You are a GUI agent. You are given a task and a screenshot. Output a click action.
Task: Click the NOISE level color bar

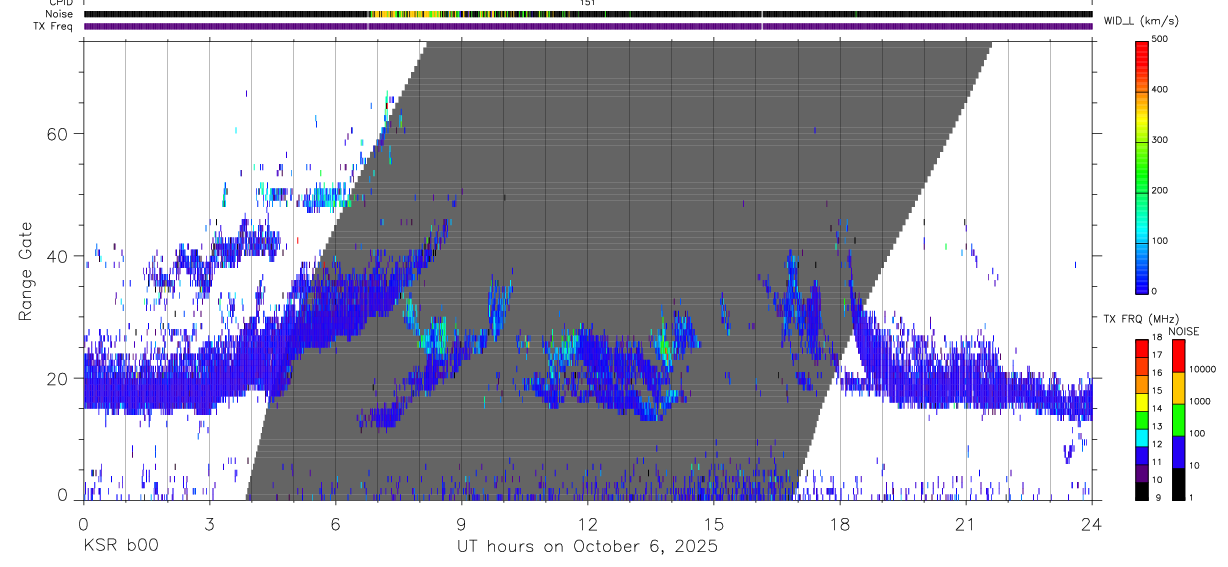1178,419
